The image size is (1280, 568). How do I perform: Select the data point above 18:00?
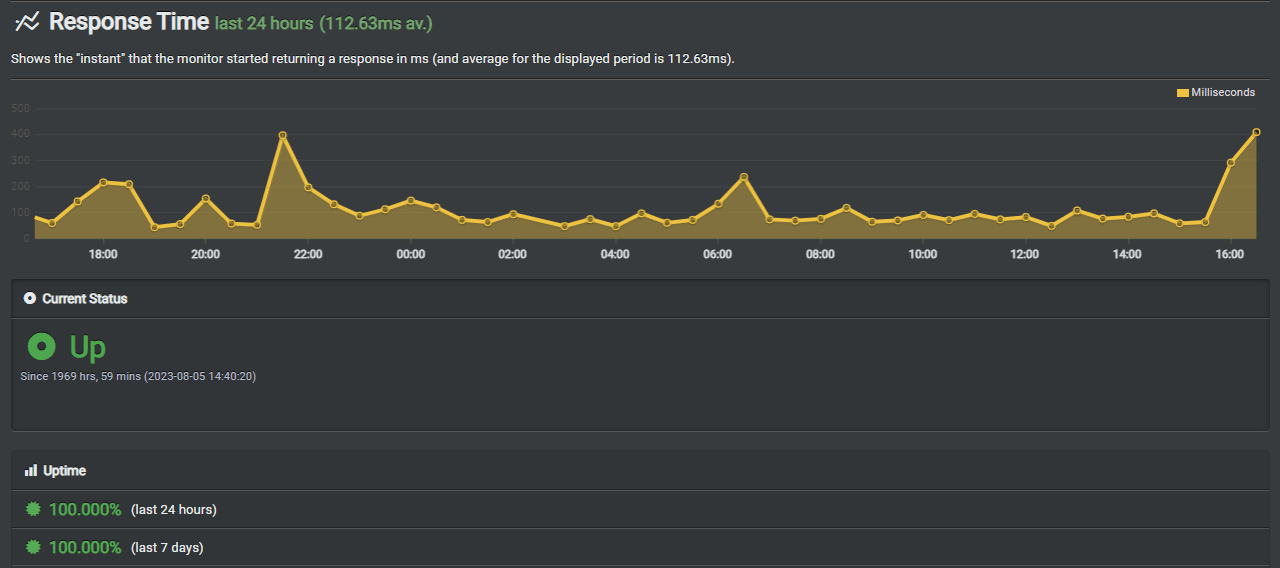pos(103,182)
